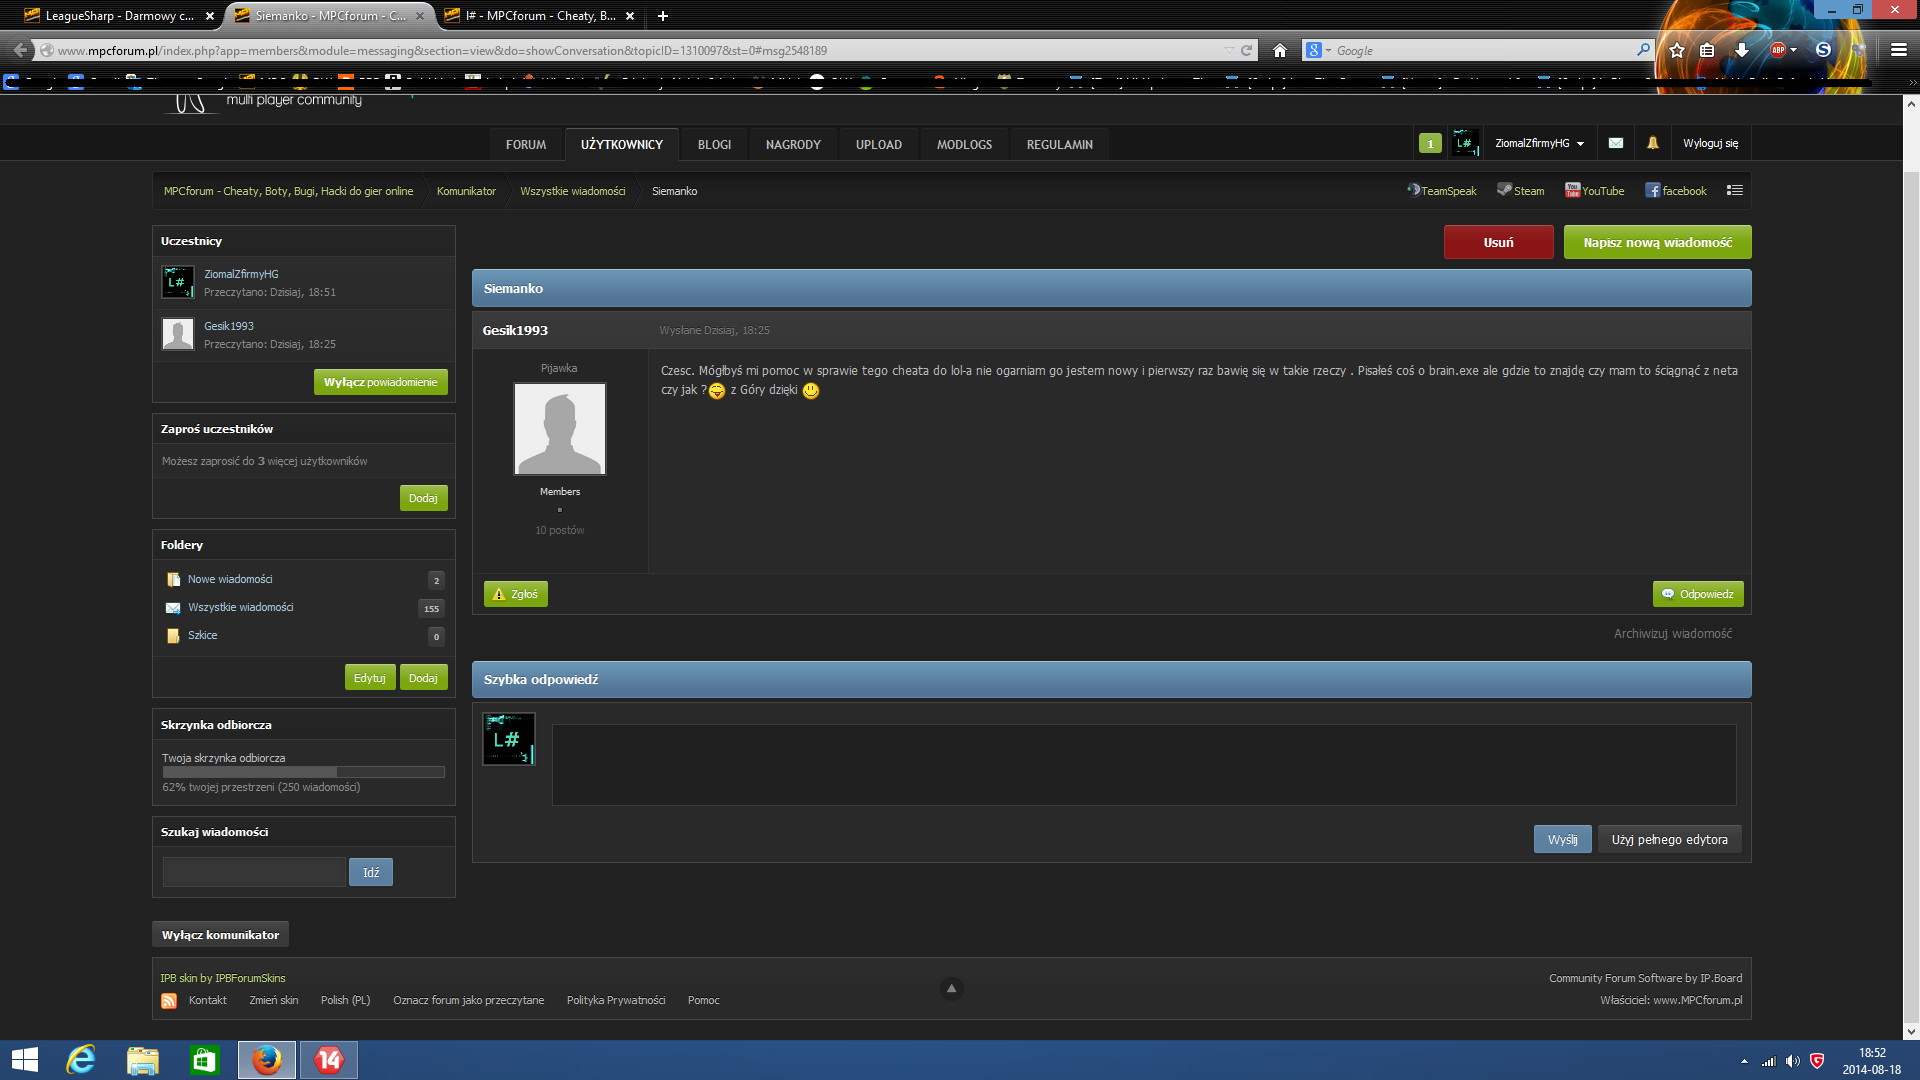The width and height of the screenshot is (1920, 1080).
Task: Delete conversation with Usuń button
Action: (1498, 242)
